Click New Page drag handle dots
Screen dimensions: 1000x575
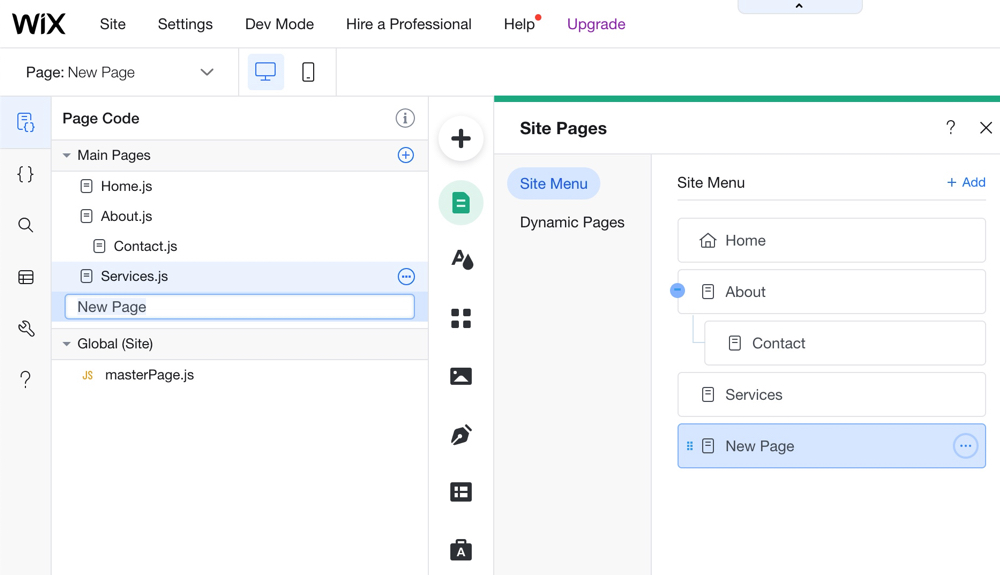(689, 446)
